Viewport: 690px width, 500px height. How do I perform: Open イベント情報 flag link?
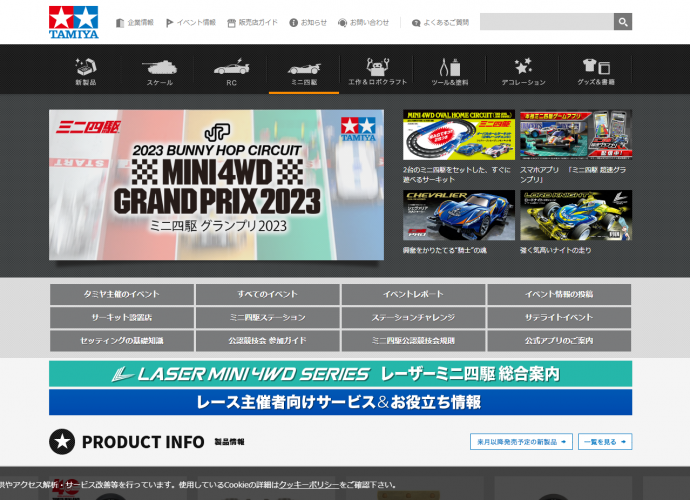click(x=191, y=22)
